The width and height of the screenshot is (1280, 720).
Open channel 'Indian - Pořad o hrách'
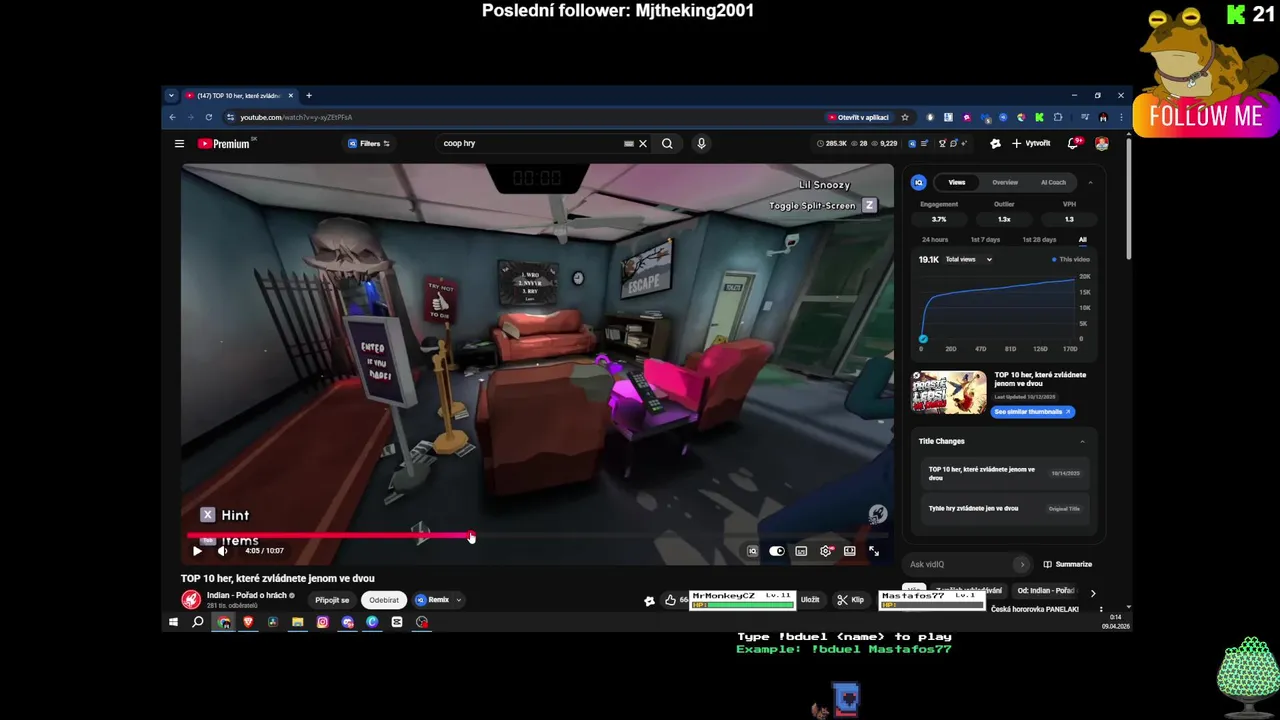pos(247,595)
